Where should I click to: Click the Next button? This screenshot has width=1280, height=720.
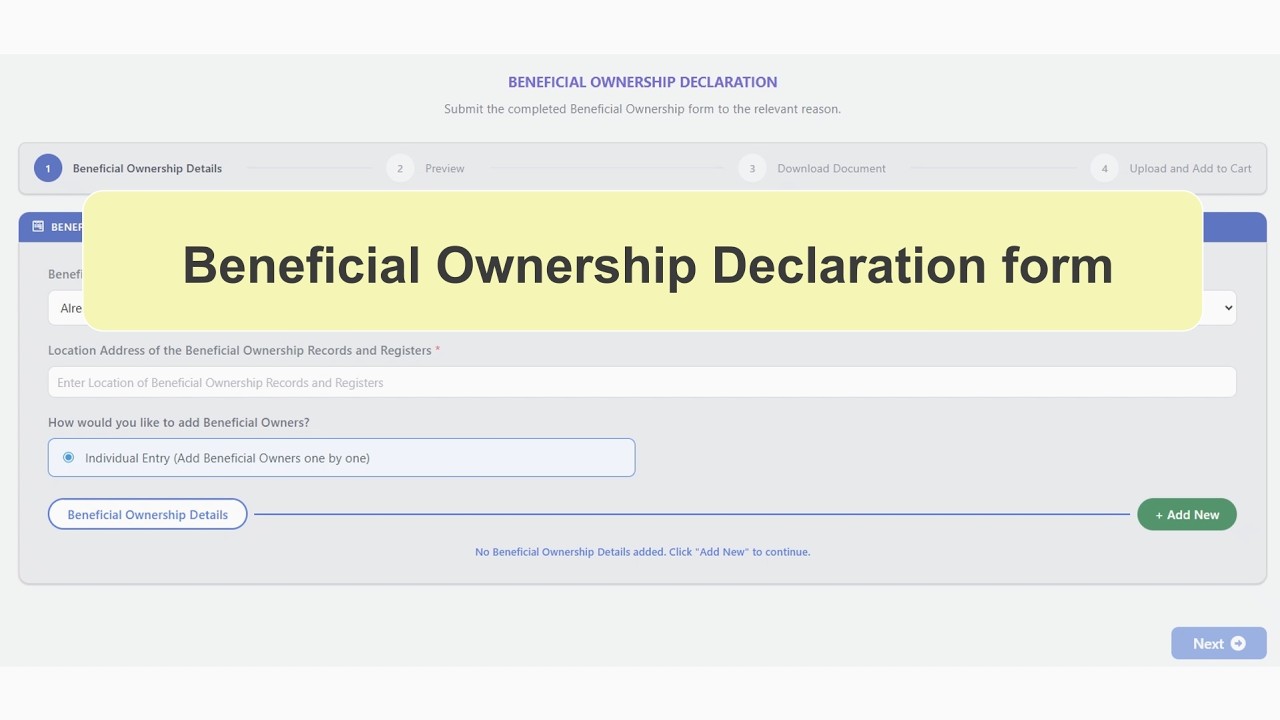pyautogui.click(x=1218, y=643)
